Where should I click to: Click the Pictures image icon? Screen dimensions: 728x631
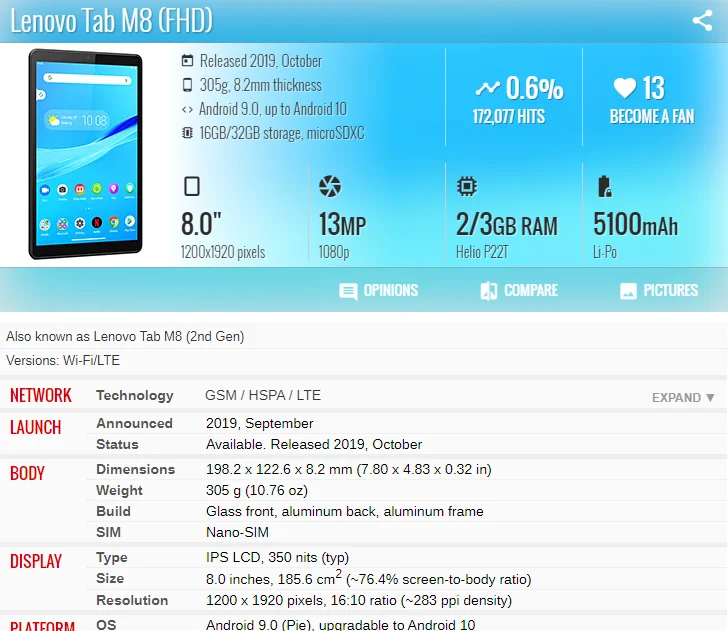[x=628, y=291]
